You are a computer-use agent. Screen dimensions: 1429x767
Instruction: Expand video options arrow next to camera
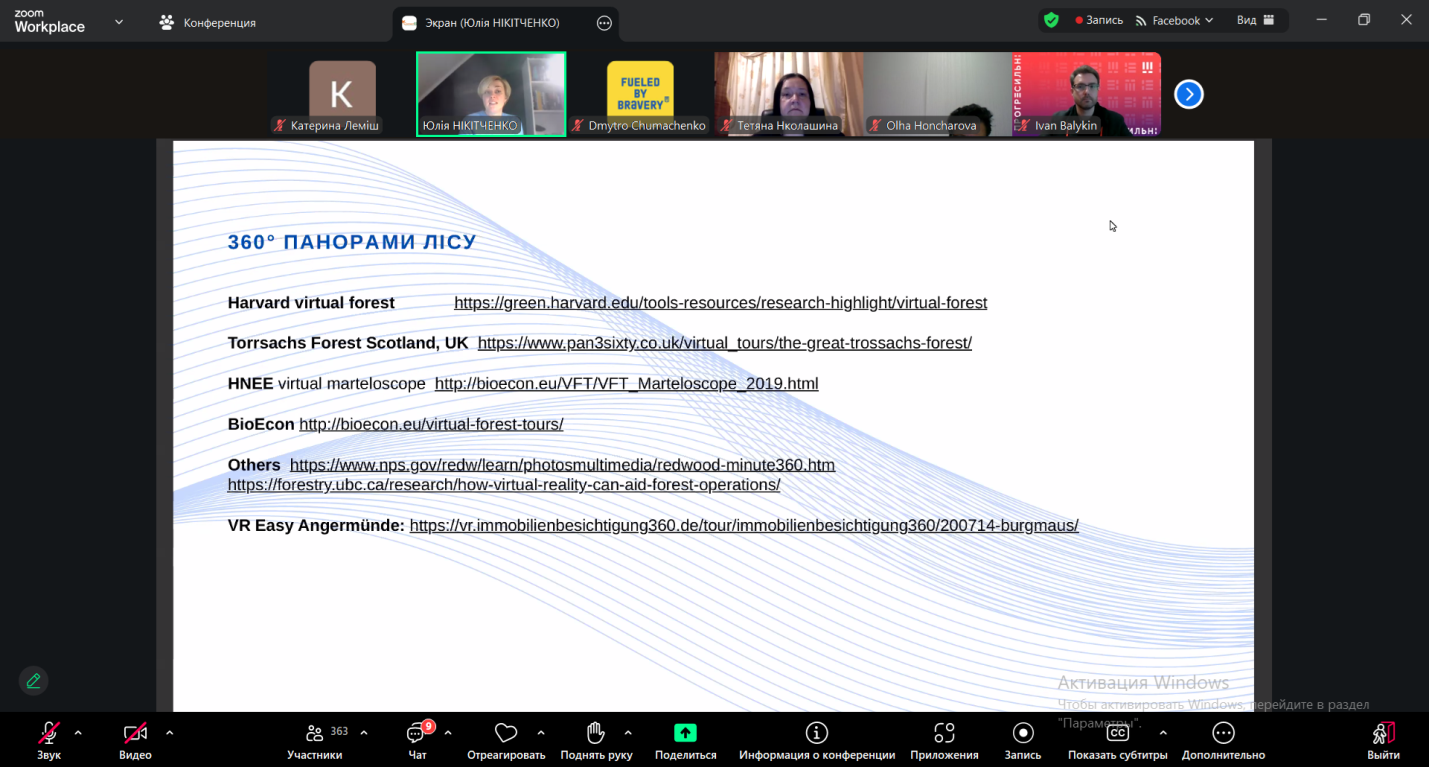(x=169, y=733)
